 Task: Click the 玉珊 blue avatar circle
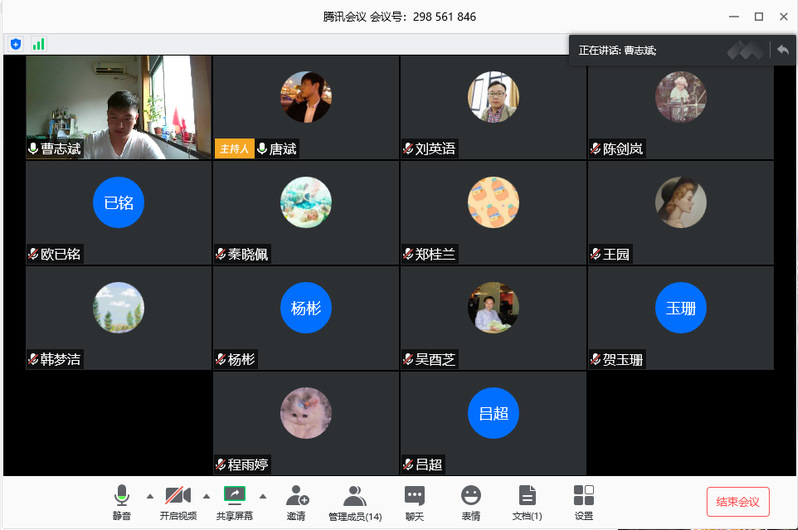tap(680, 308)
